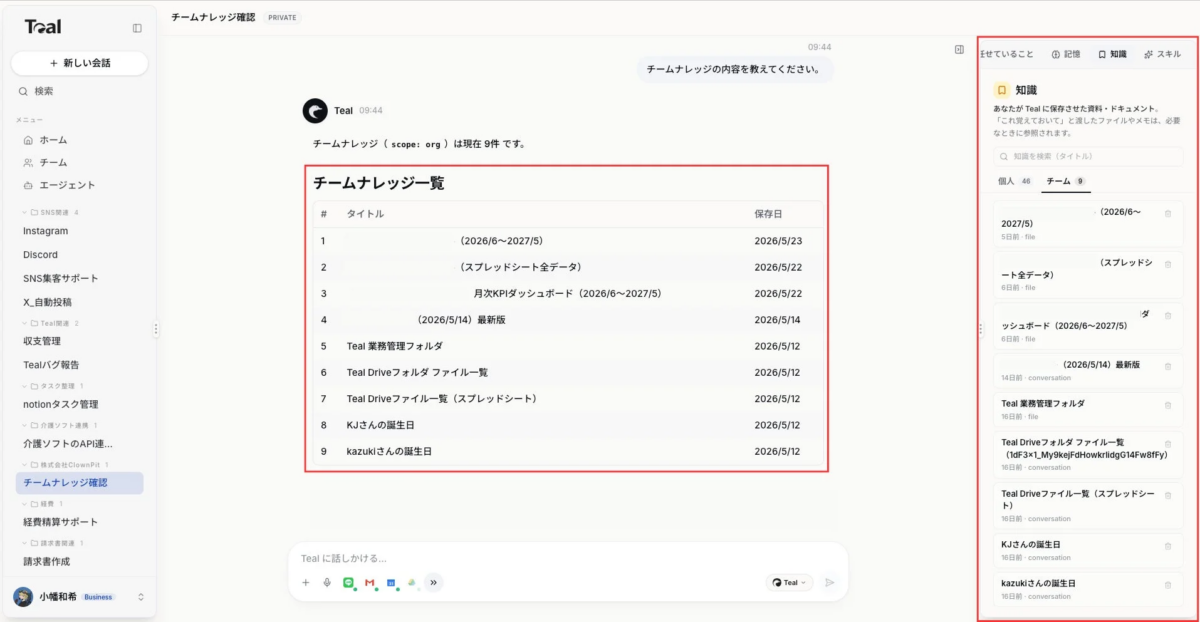Collapse the 請求書関連 folder group

pos(53,543)
